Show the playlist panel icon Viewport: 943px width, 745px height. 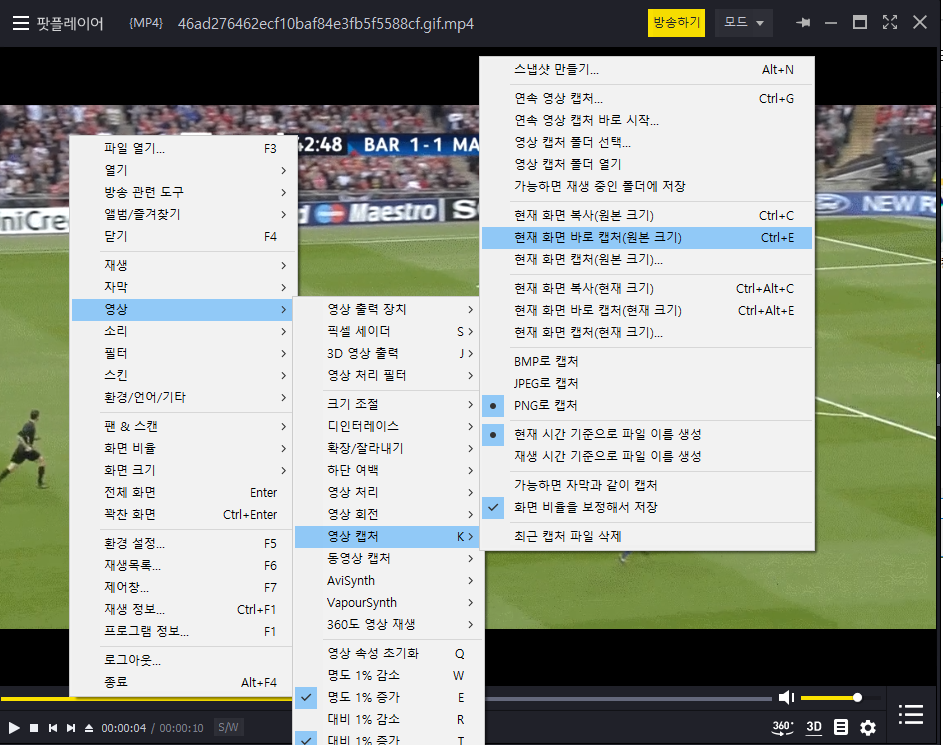click(911, 714)
